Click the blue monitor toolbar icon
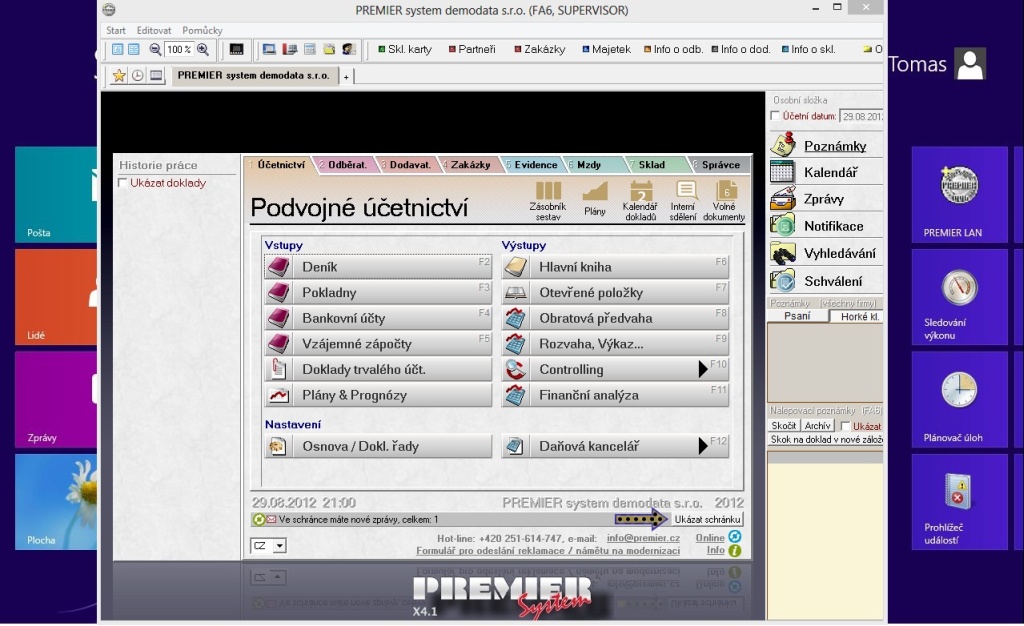The image size is (1024, 626). click(x=268, y=49)
